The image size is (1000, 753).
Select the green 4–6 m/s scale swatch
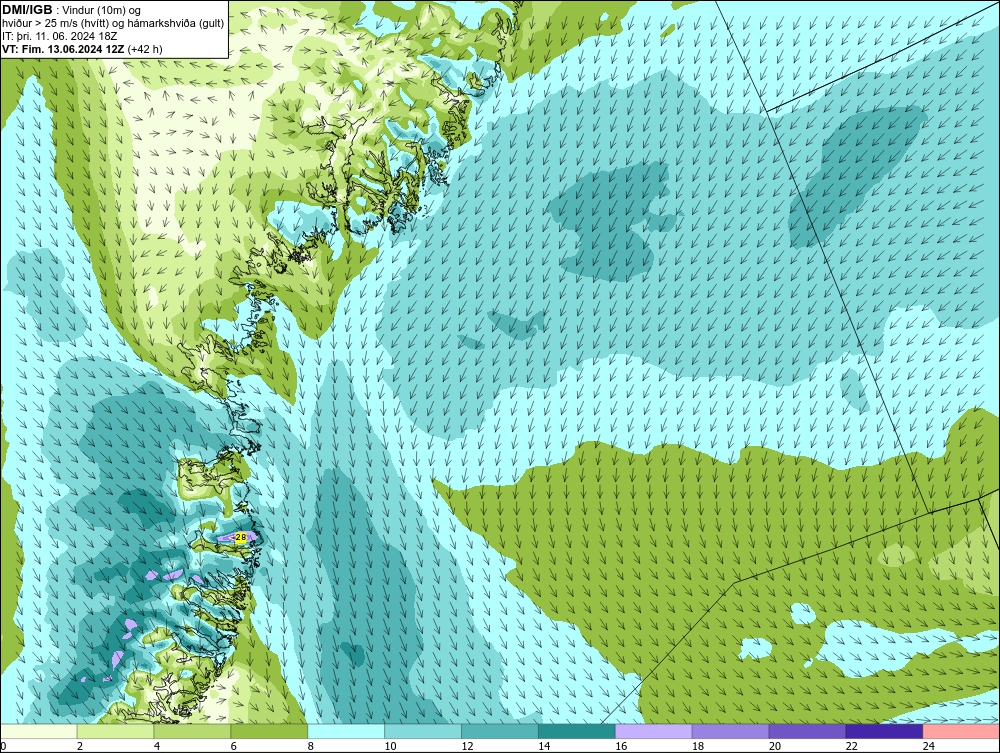click(192, 731)
